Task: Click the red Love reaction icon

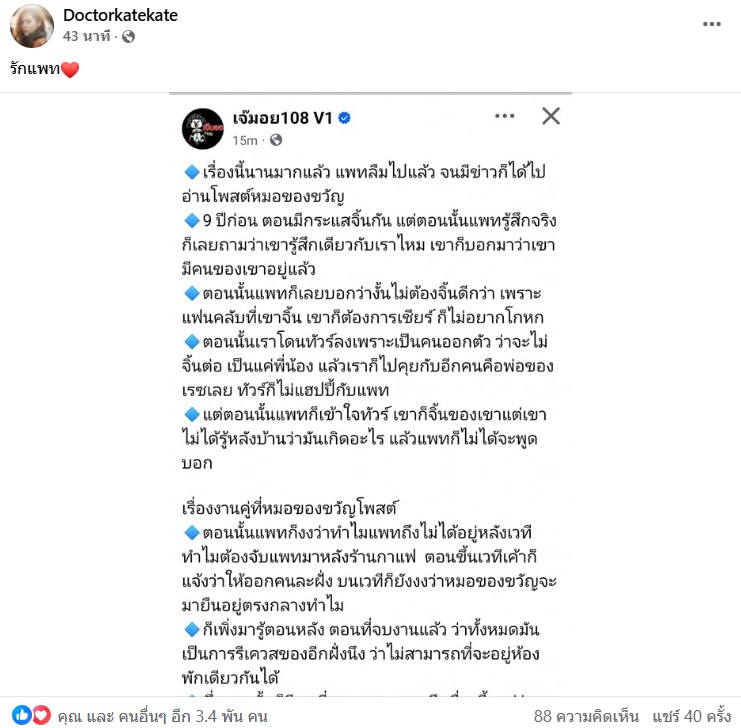Action: (41, 715)
